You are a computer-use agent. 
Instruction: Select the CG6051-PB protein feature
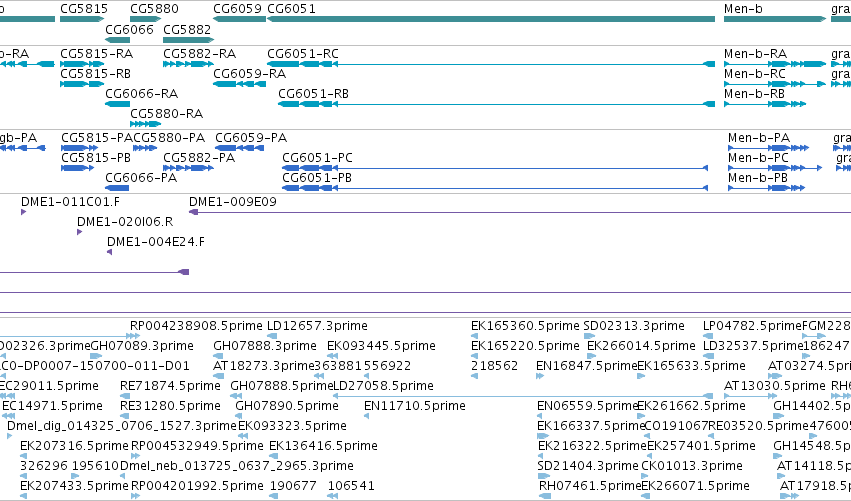495,188
